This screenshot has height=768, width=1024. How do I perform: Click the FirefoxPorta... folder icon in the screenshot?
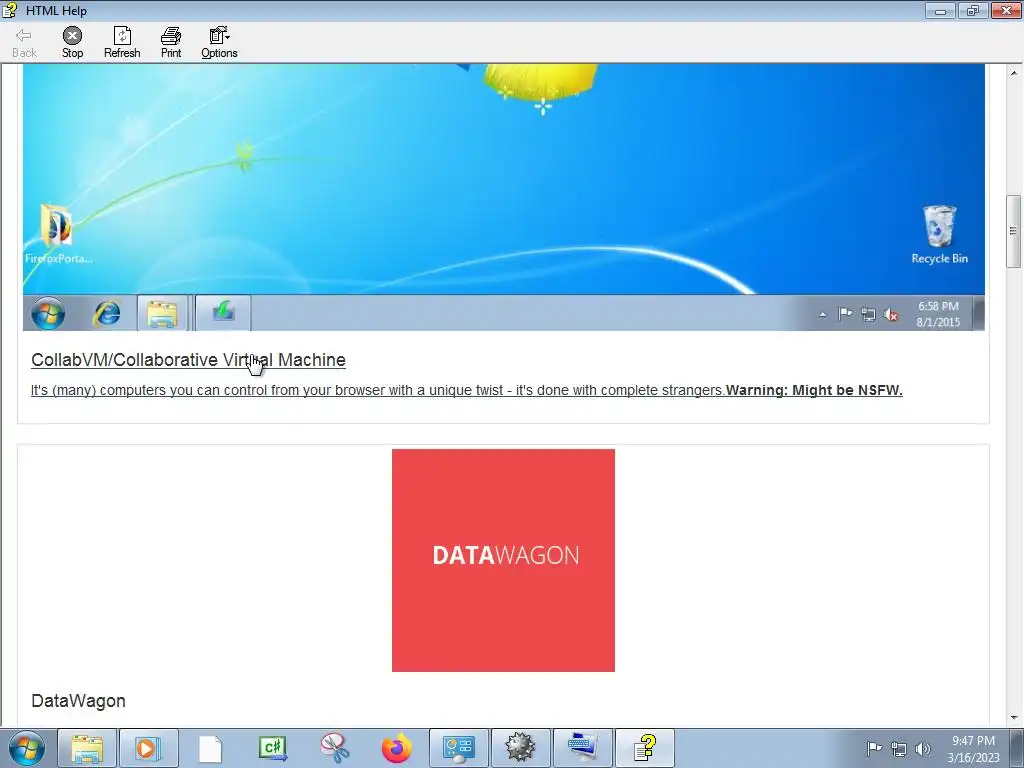coord(57,234)
